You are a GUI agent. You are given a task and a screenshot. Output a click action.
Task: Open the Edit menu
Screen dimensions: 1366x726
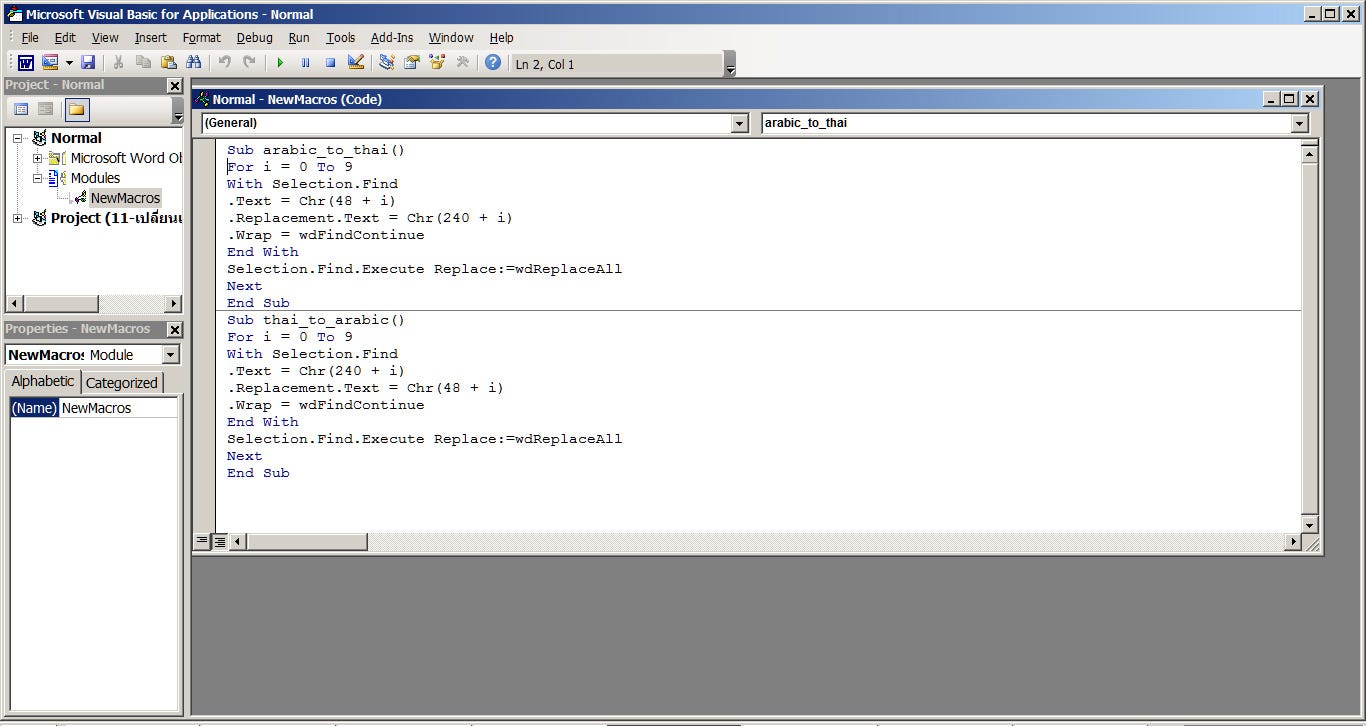click(x=65, y=38)
